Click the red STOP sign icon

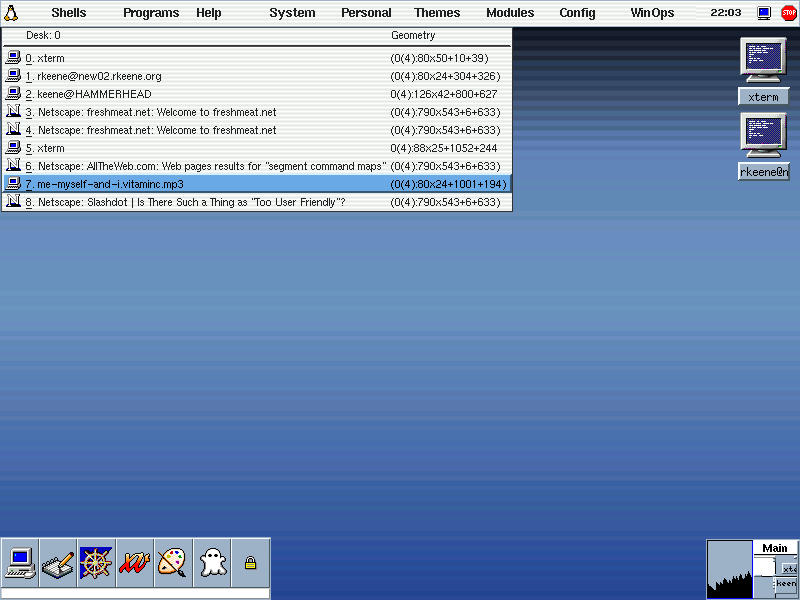[x=788, y=13]
